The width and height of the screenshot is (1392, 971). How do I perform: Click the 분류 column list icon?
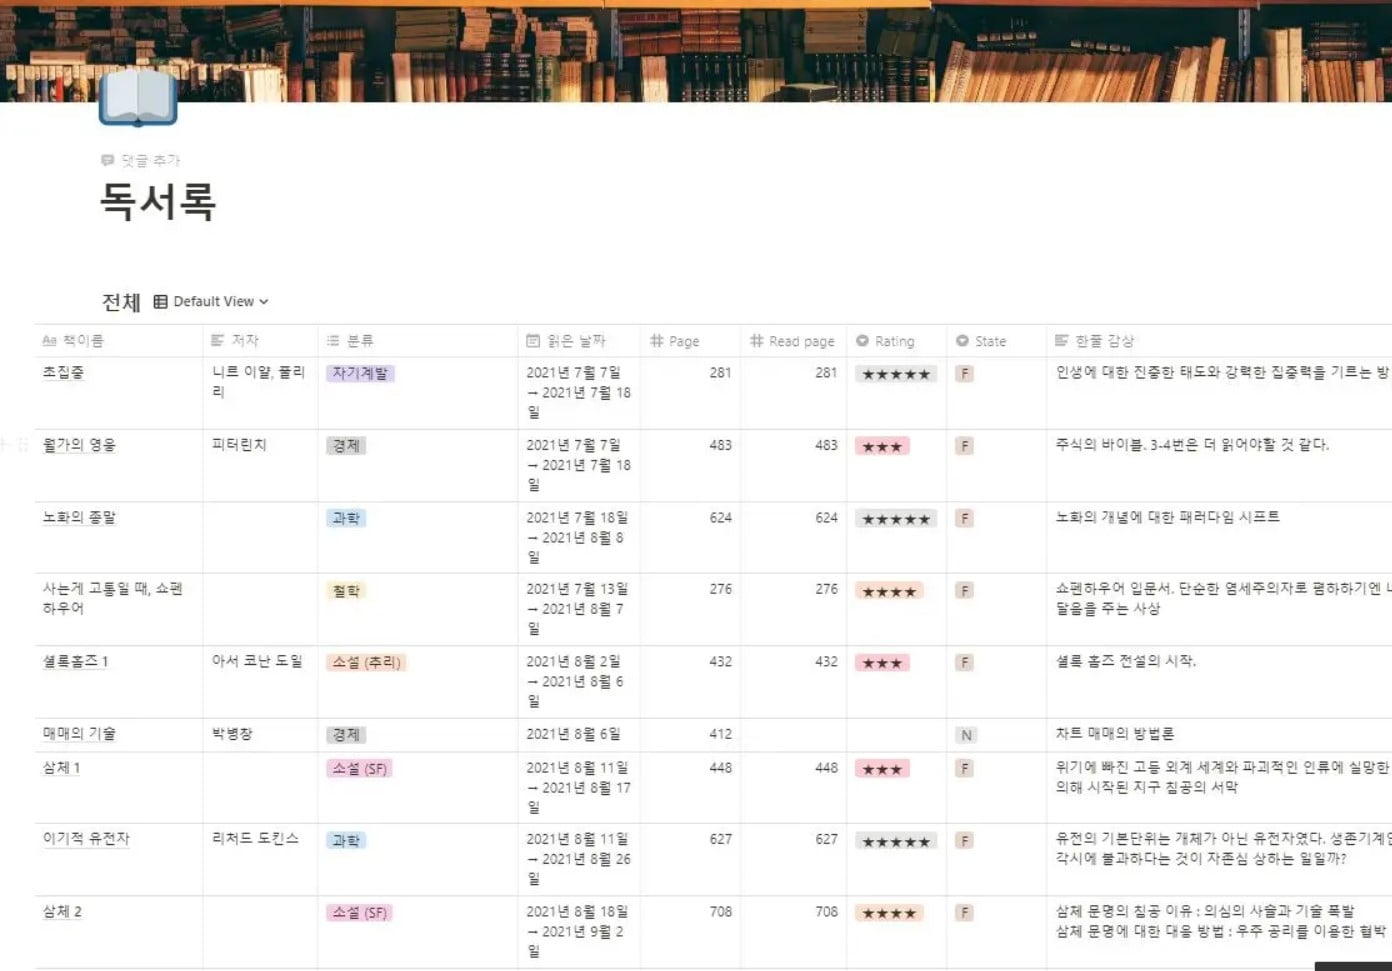click(x=333, y=341)
